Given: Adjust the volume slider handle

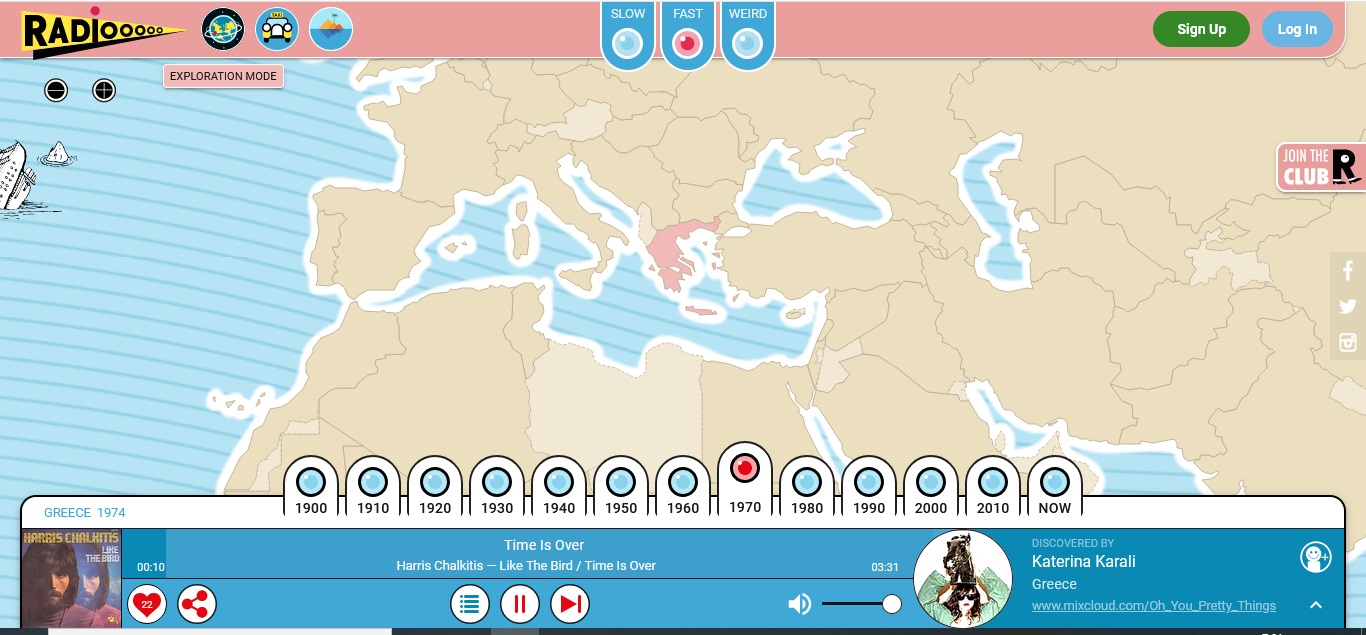Looking at the screenshot, I should coord(892,604).
